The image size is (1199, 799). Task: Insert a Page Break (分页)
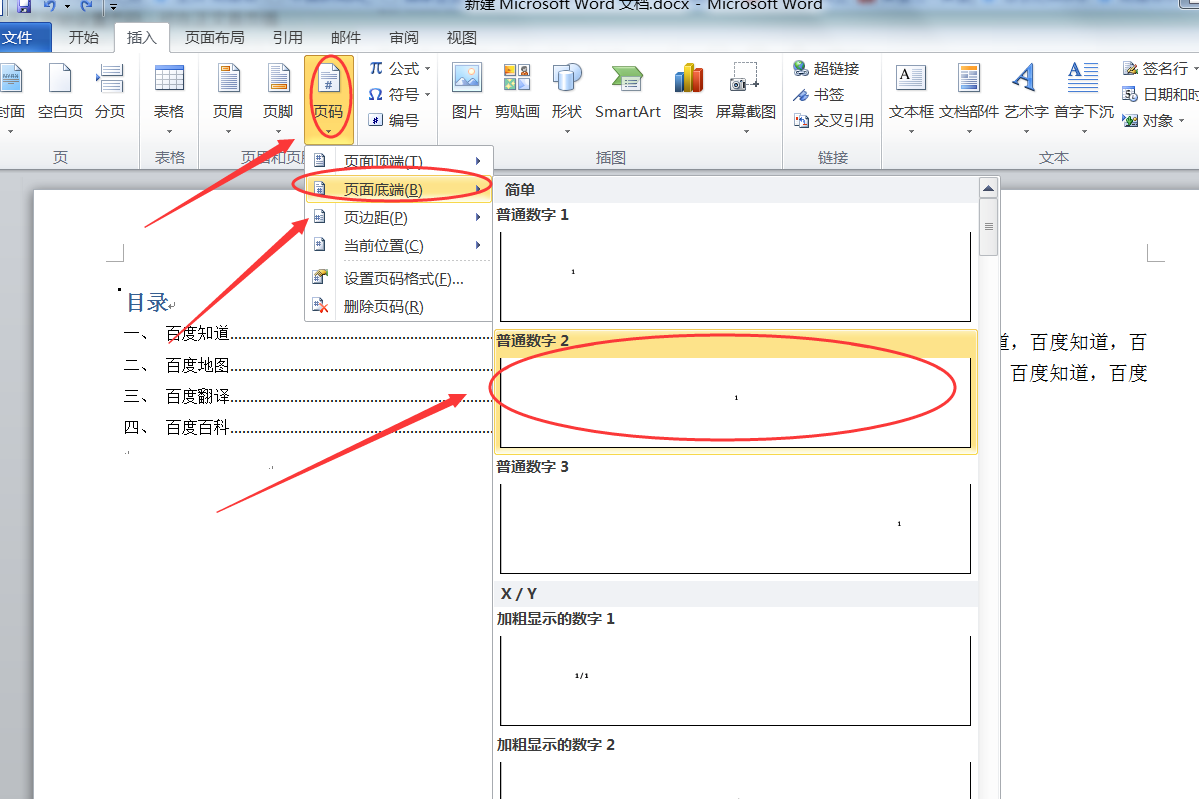[x=110, y=92]
